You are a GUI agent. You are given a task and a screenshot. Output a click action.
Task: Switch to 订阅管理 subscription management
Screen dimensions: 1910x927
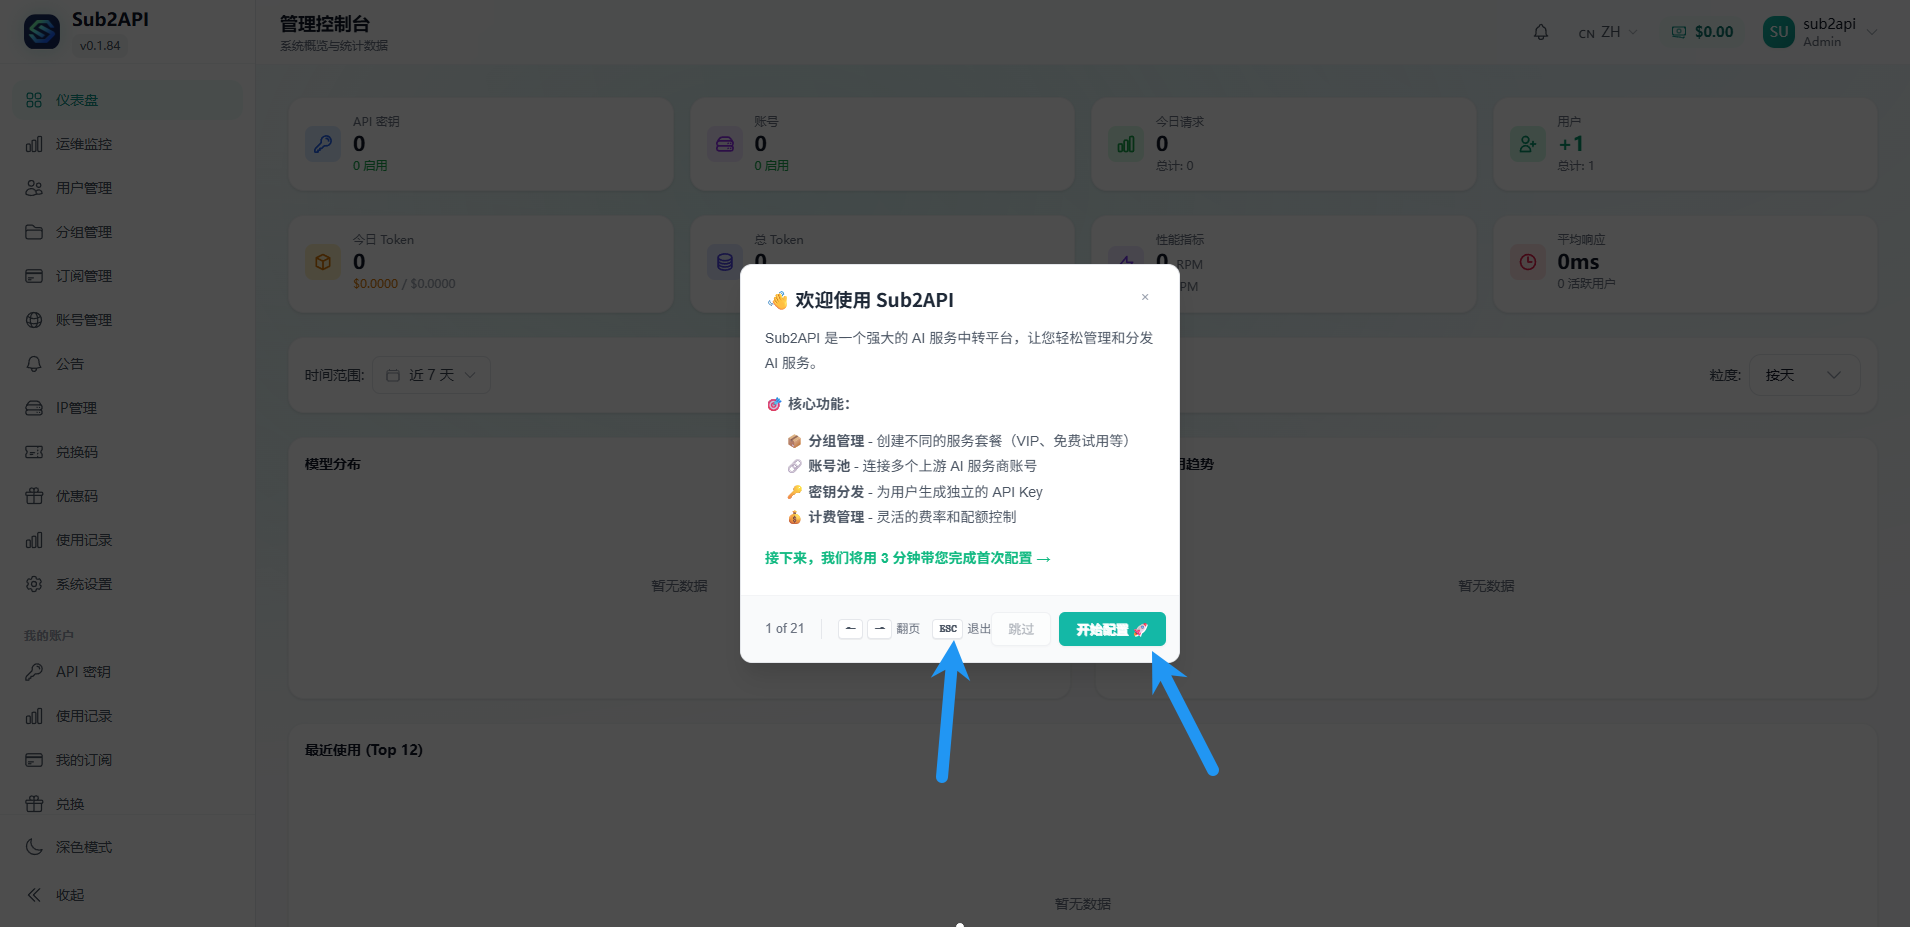[36, 275]
